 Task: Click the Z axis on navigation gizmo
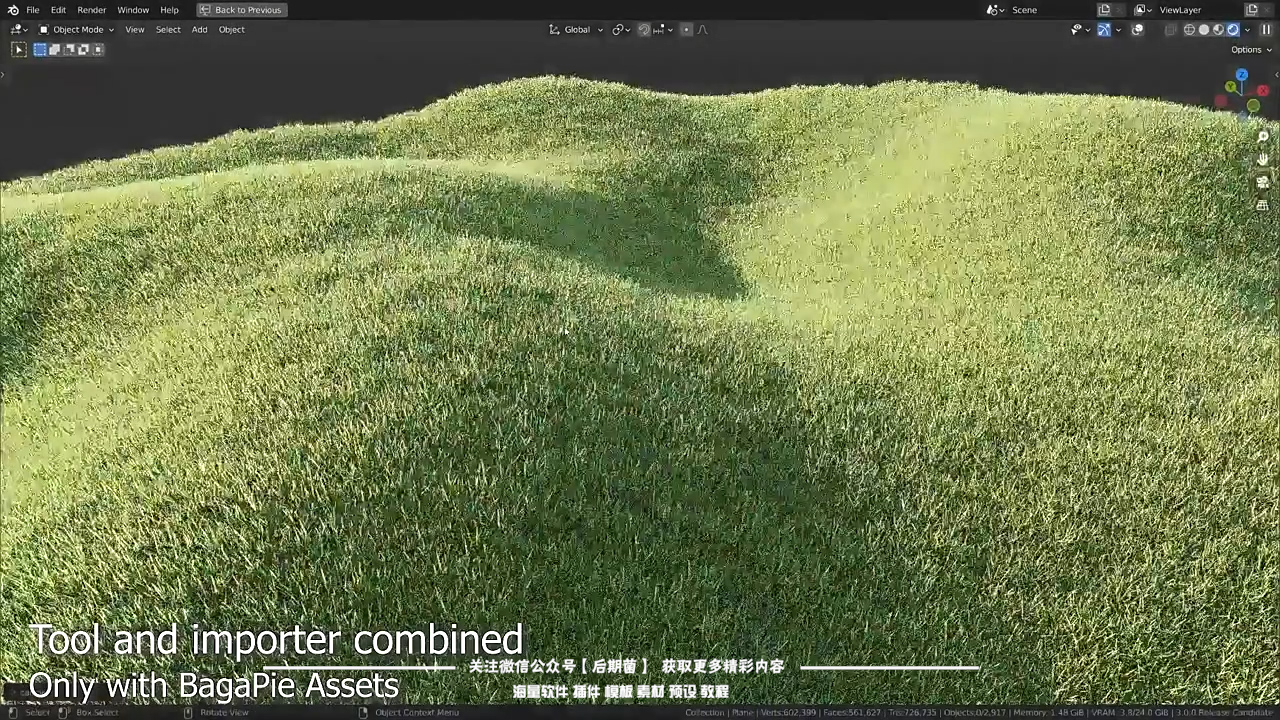pyautogui.click(x=1241, y=75)
